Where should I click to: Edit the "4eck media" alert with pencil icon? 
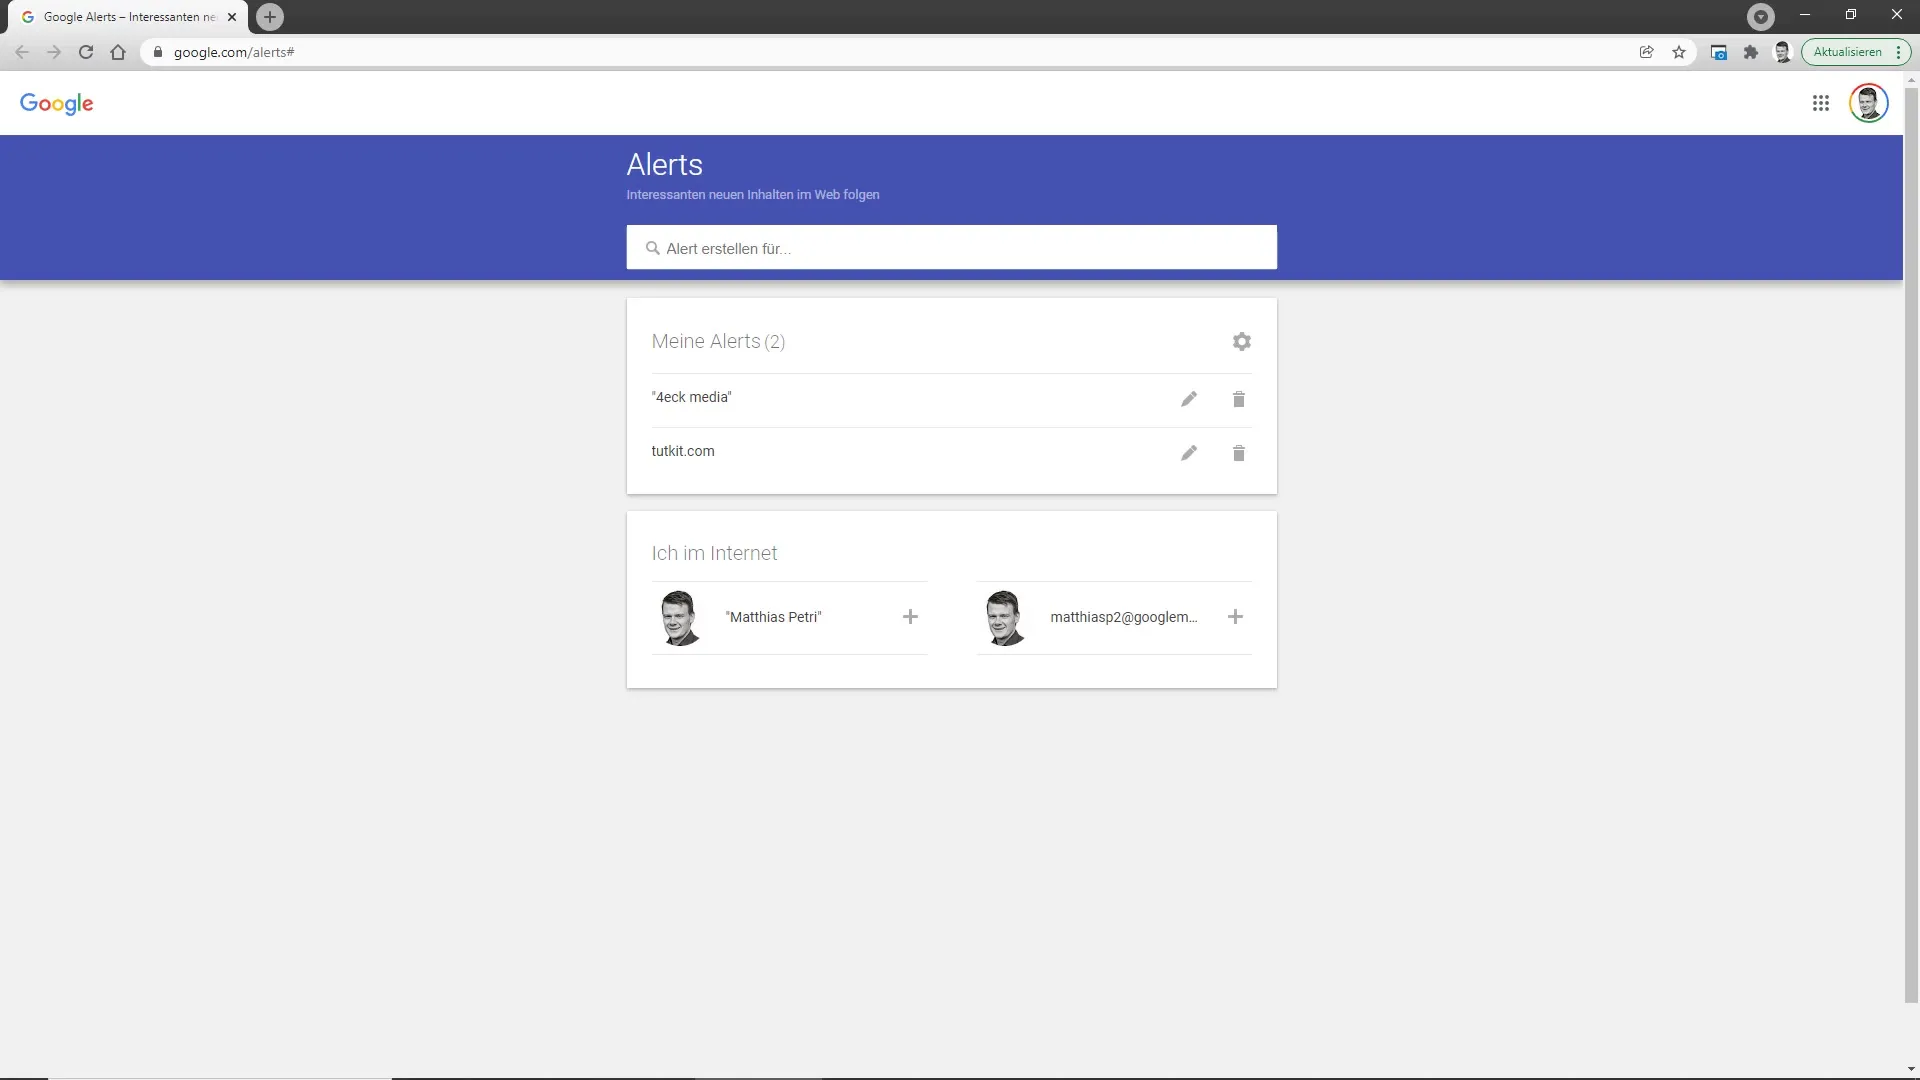(x=1189, y=399)
